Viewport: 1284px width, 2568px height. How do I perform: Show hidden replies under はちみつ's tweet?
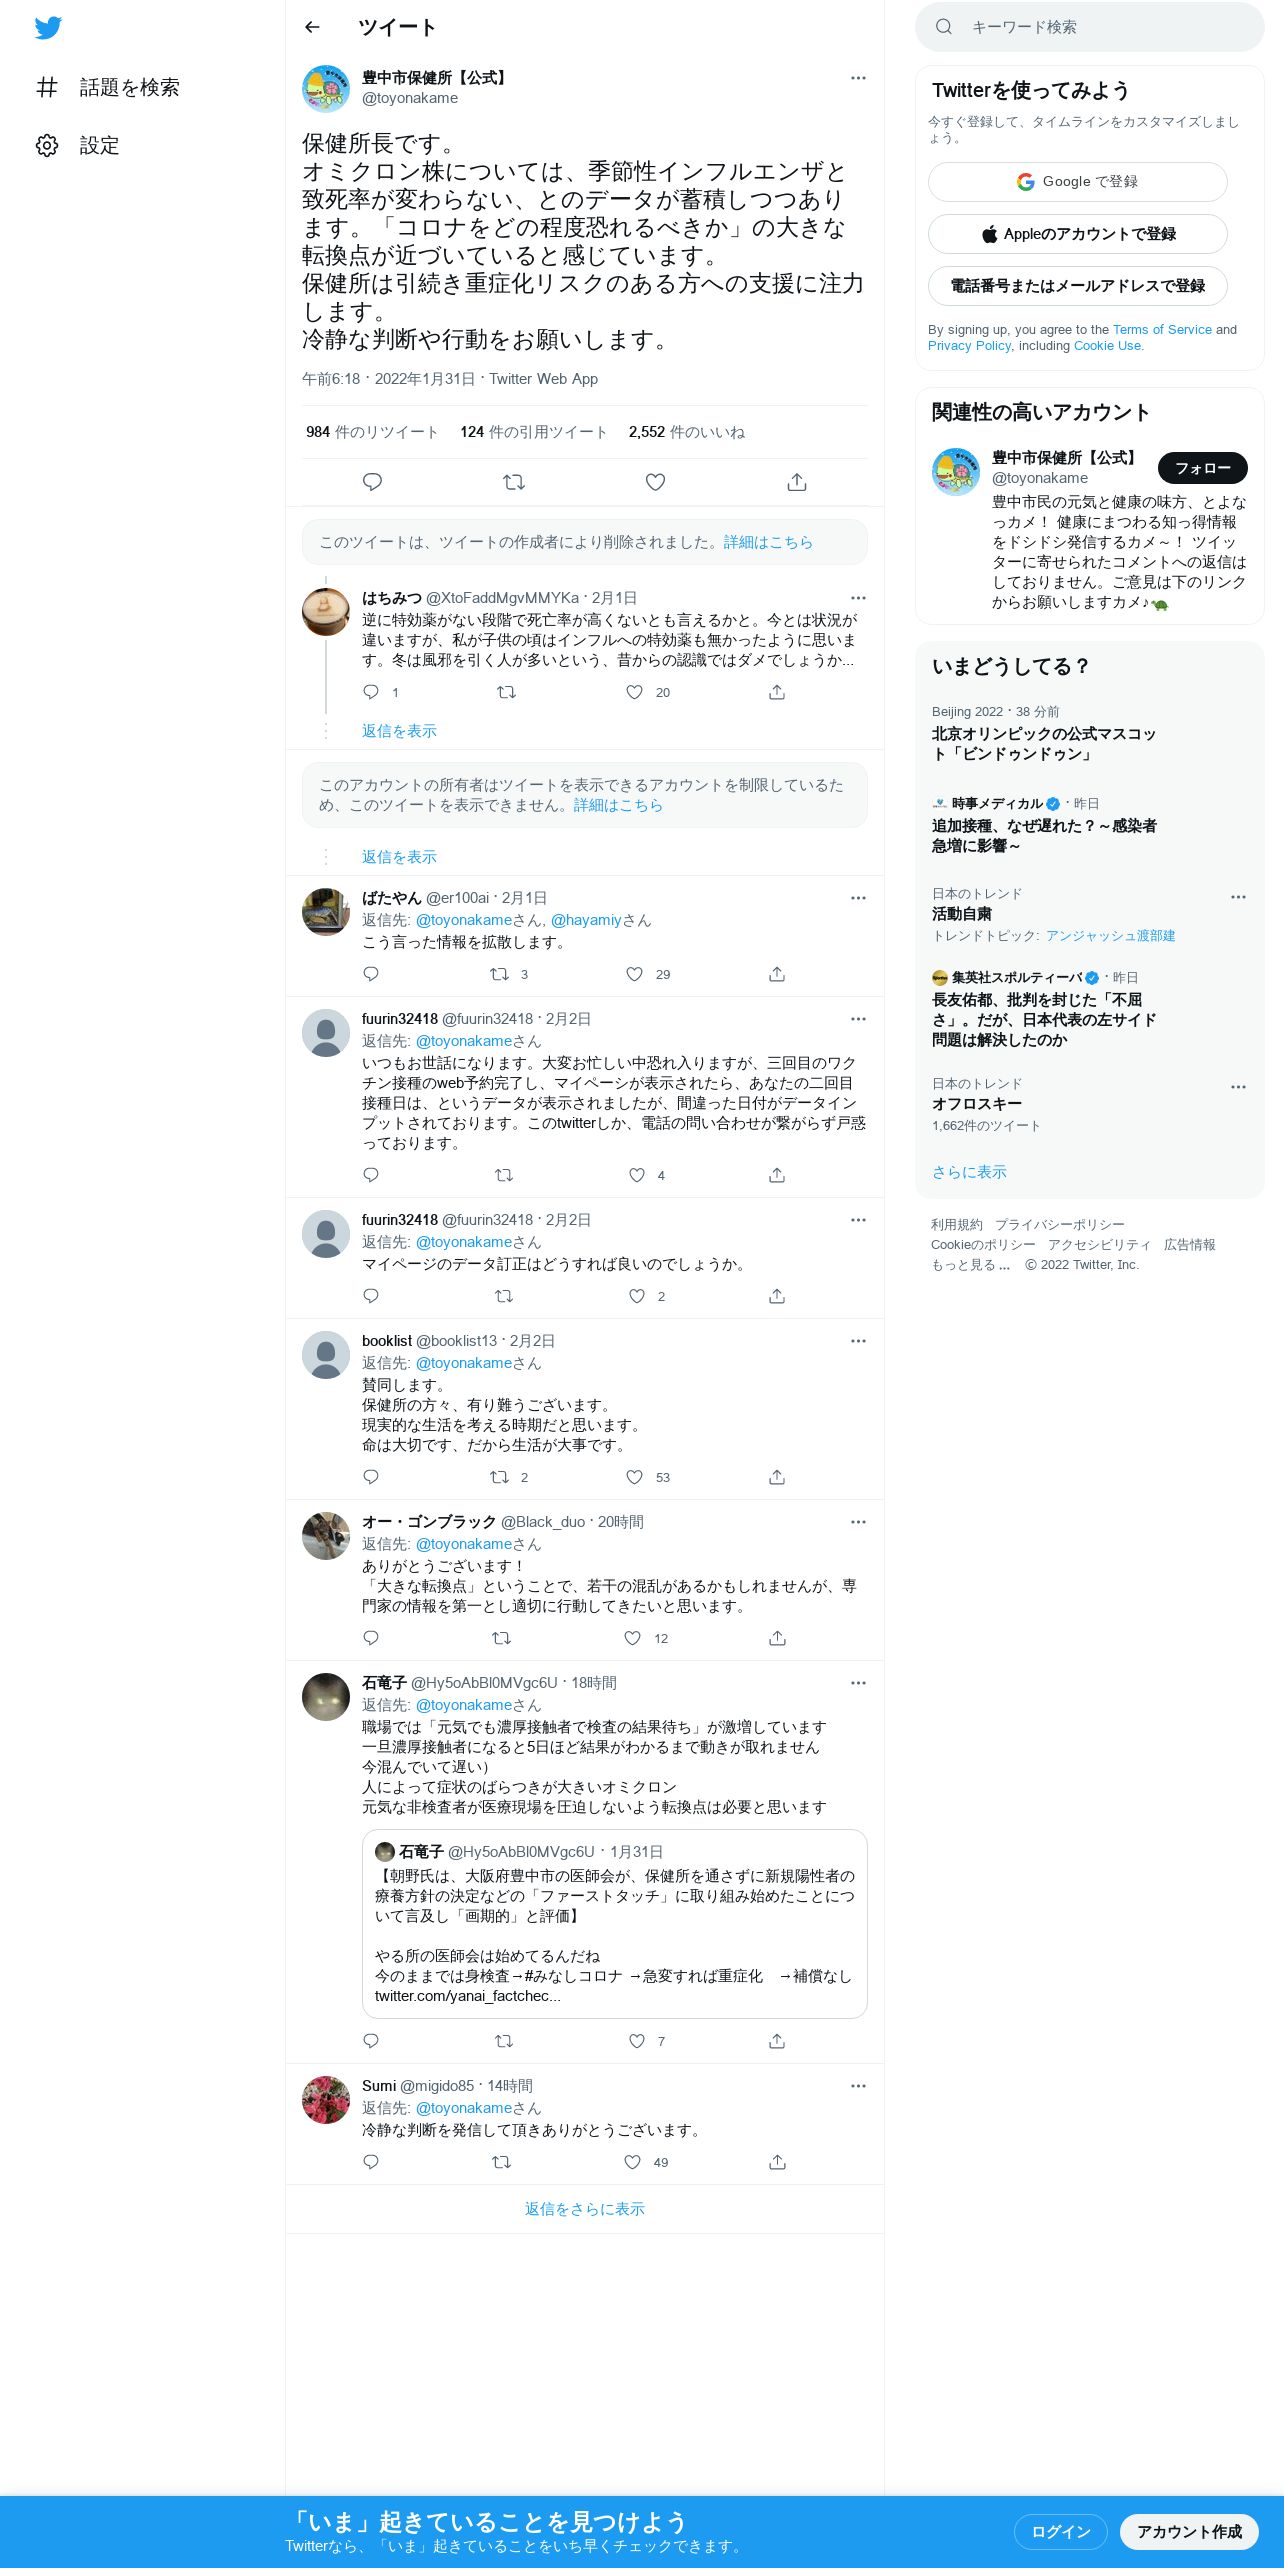tap(399, 731)
